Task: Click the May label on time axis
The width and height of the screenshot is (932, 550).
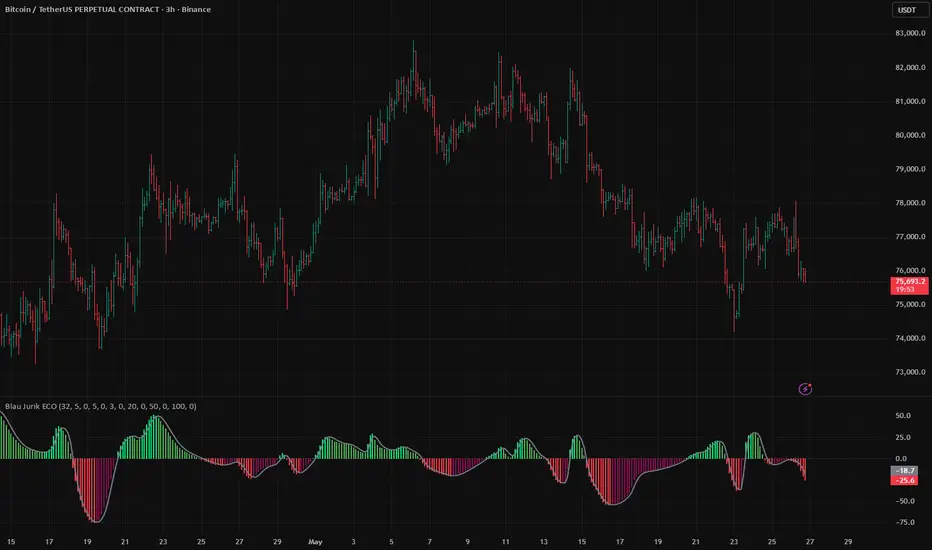Action: [x=315, y=542]
